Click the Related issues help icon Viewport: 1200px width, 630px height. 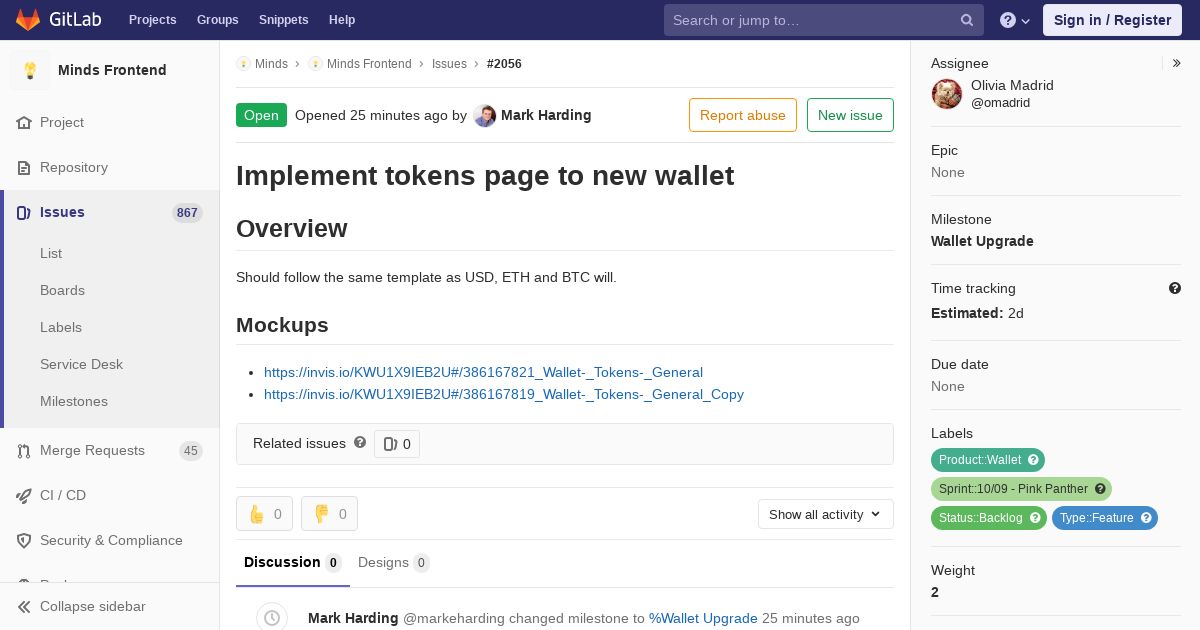360,442
